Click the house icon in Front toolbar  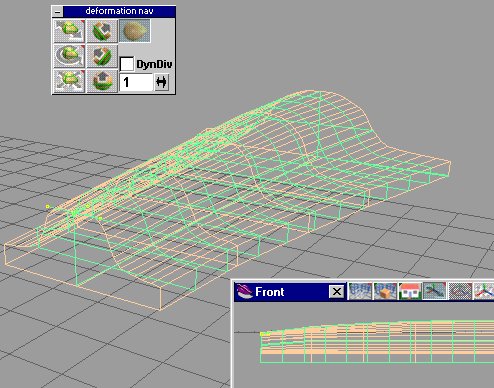tap(410, 291)
